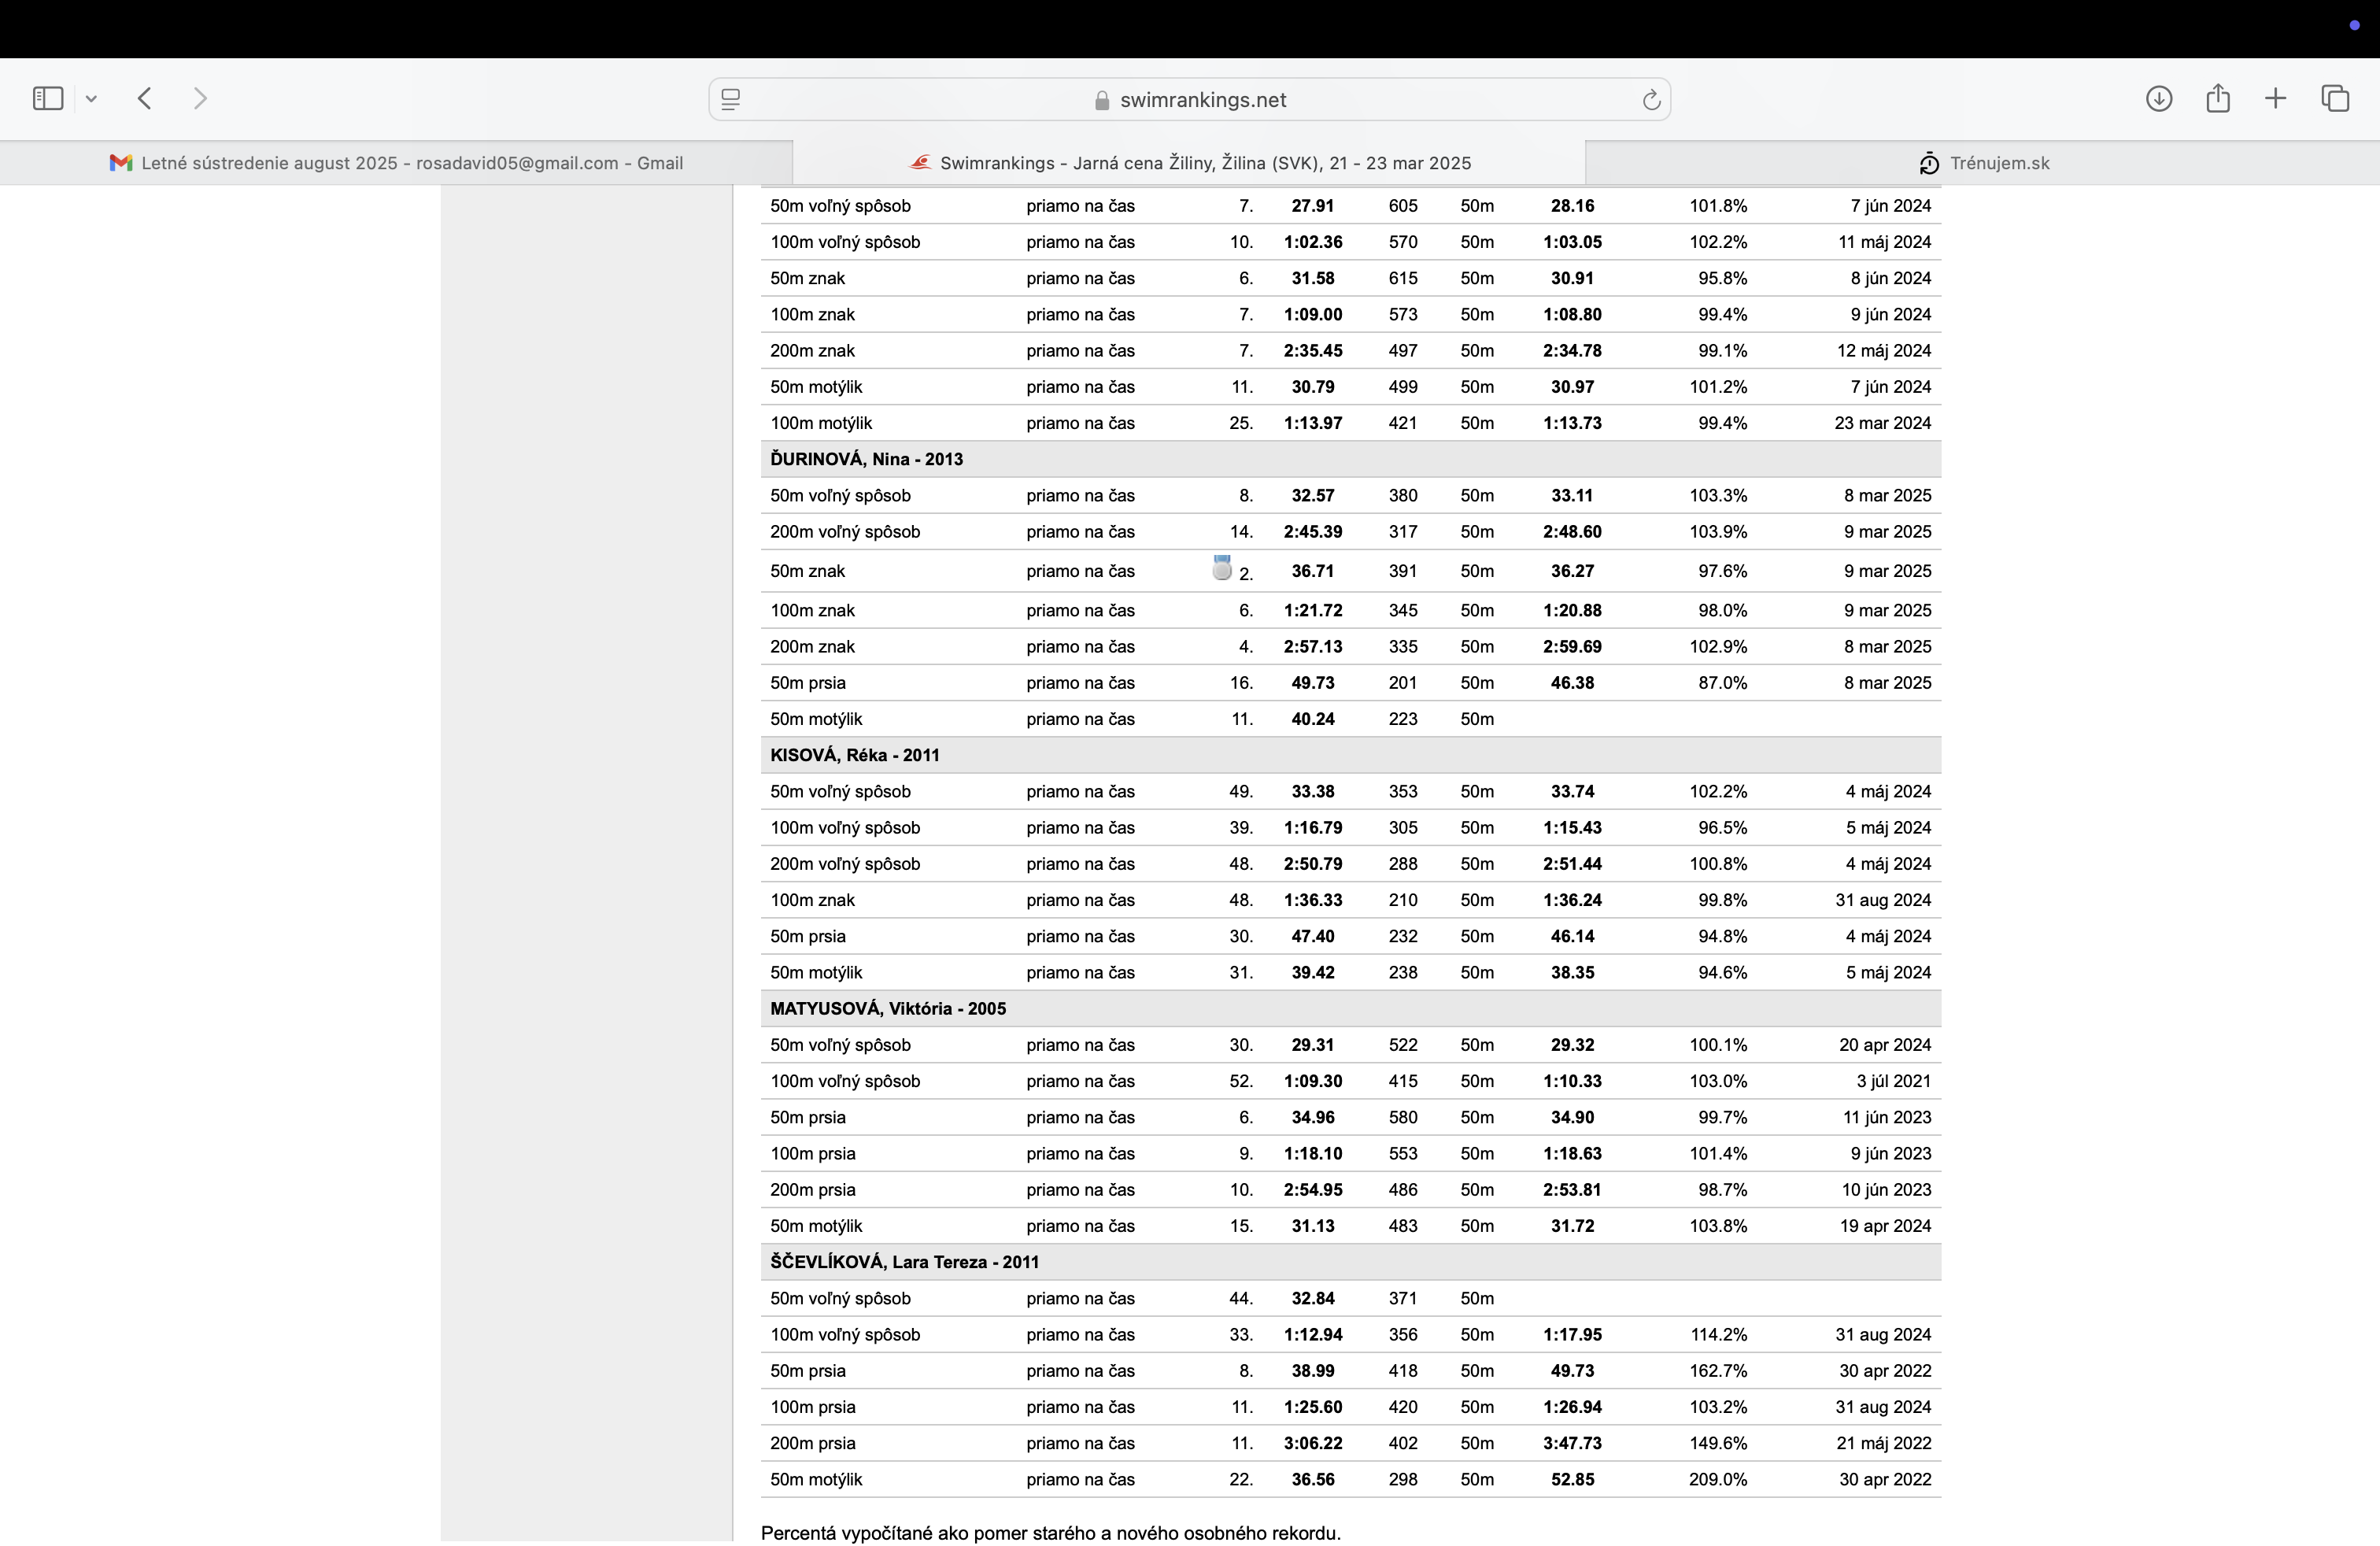This screenshot has height=1546, width=2380.
Task: Go forward to next page
Action: [x=200, y=98]
